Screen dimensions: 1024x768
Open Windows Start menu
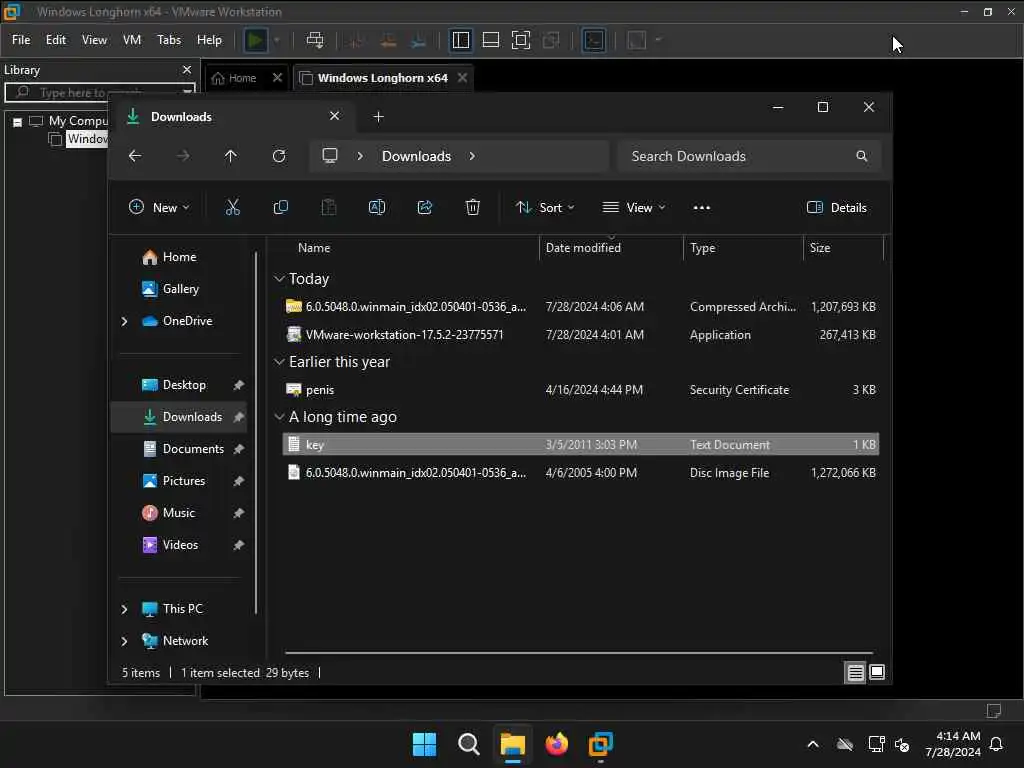pos(424,744)
